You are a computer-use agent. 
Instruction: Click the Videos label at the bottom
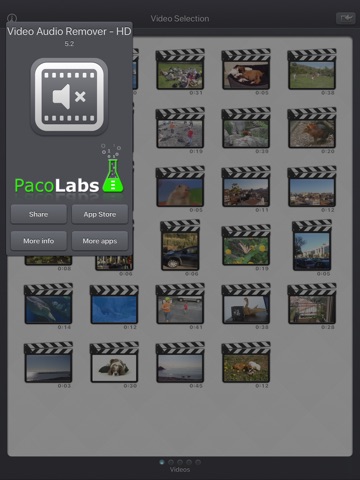pos(180,470)
